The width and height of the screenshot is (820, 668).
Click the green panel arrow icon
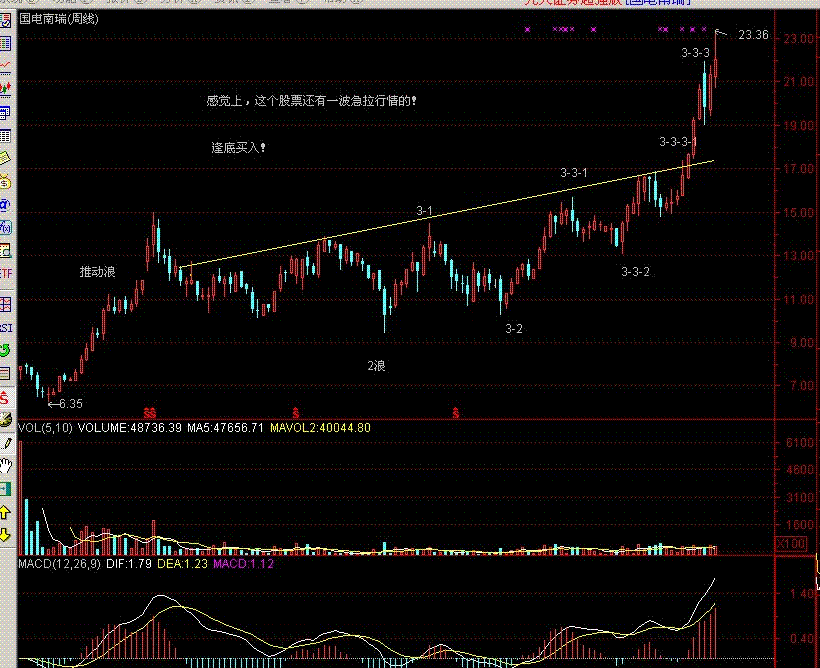click(5, 489)
